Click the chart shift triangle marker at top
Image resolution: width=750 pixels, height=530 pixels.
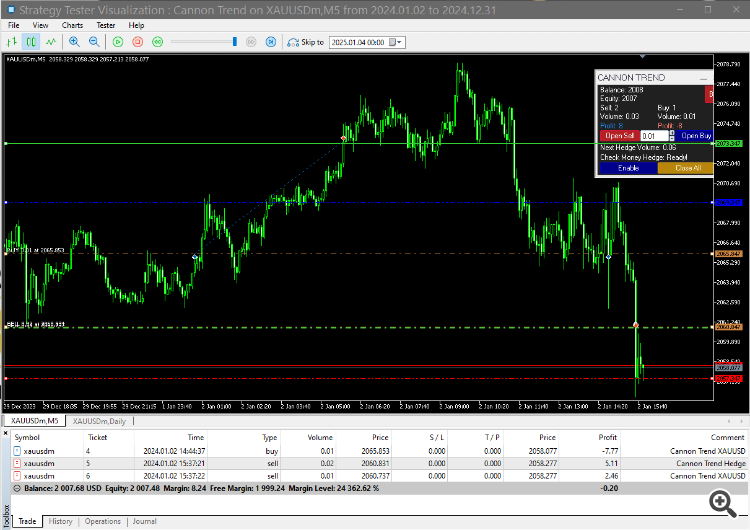click(642, 56)
